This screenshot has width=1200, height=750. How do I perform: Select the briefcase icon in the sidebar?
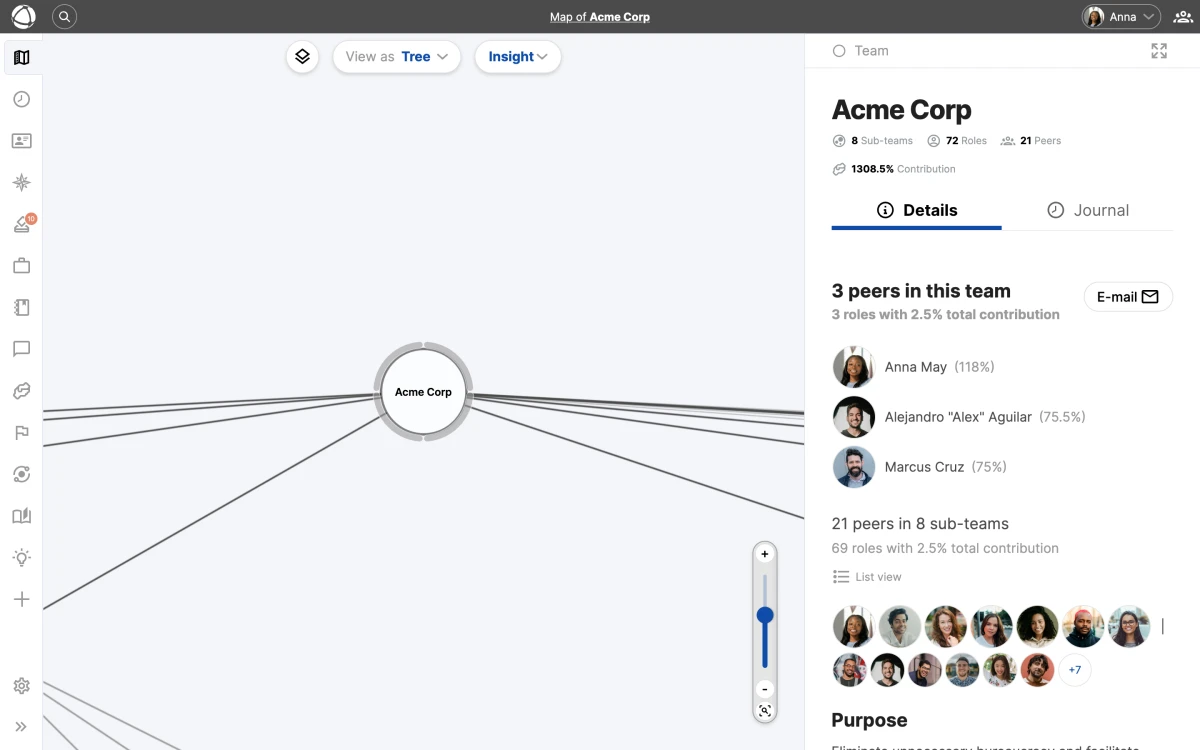tap(21, 265)
